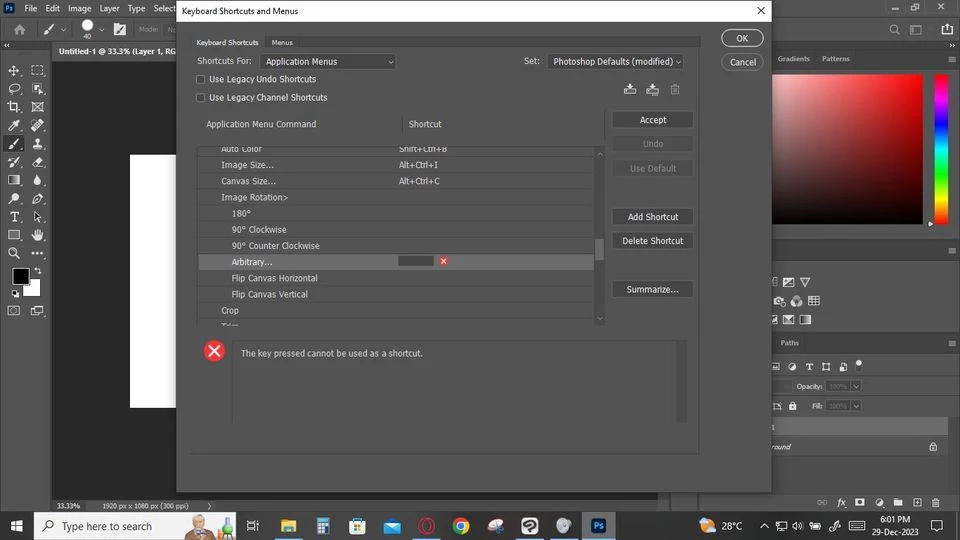The height and width of the screenshot is (540, 960).
Task: Clear the Arbitrary shortcut with red X
Action: 443,261
